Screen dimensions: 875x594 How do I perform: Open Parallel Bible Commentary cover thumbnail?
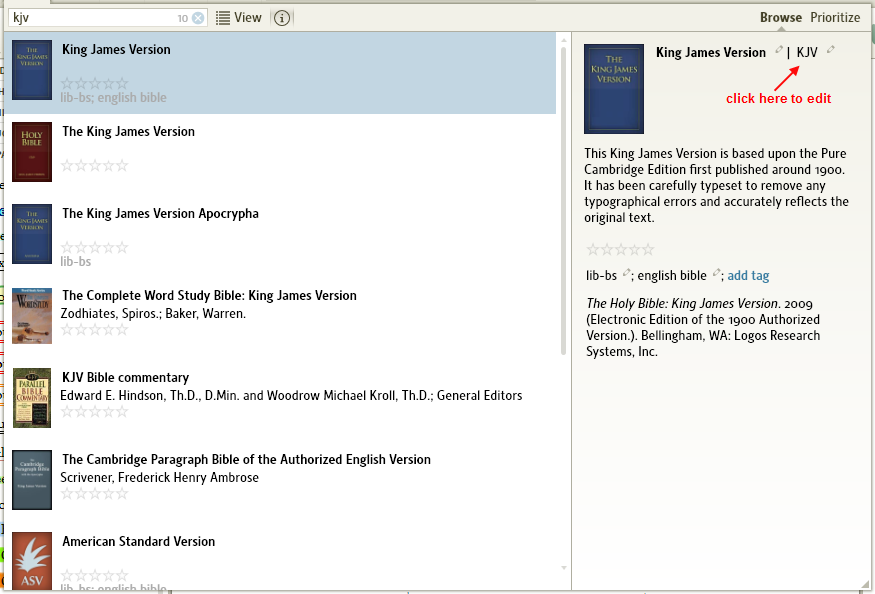32,398
